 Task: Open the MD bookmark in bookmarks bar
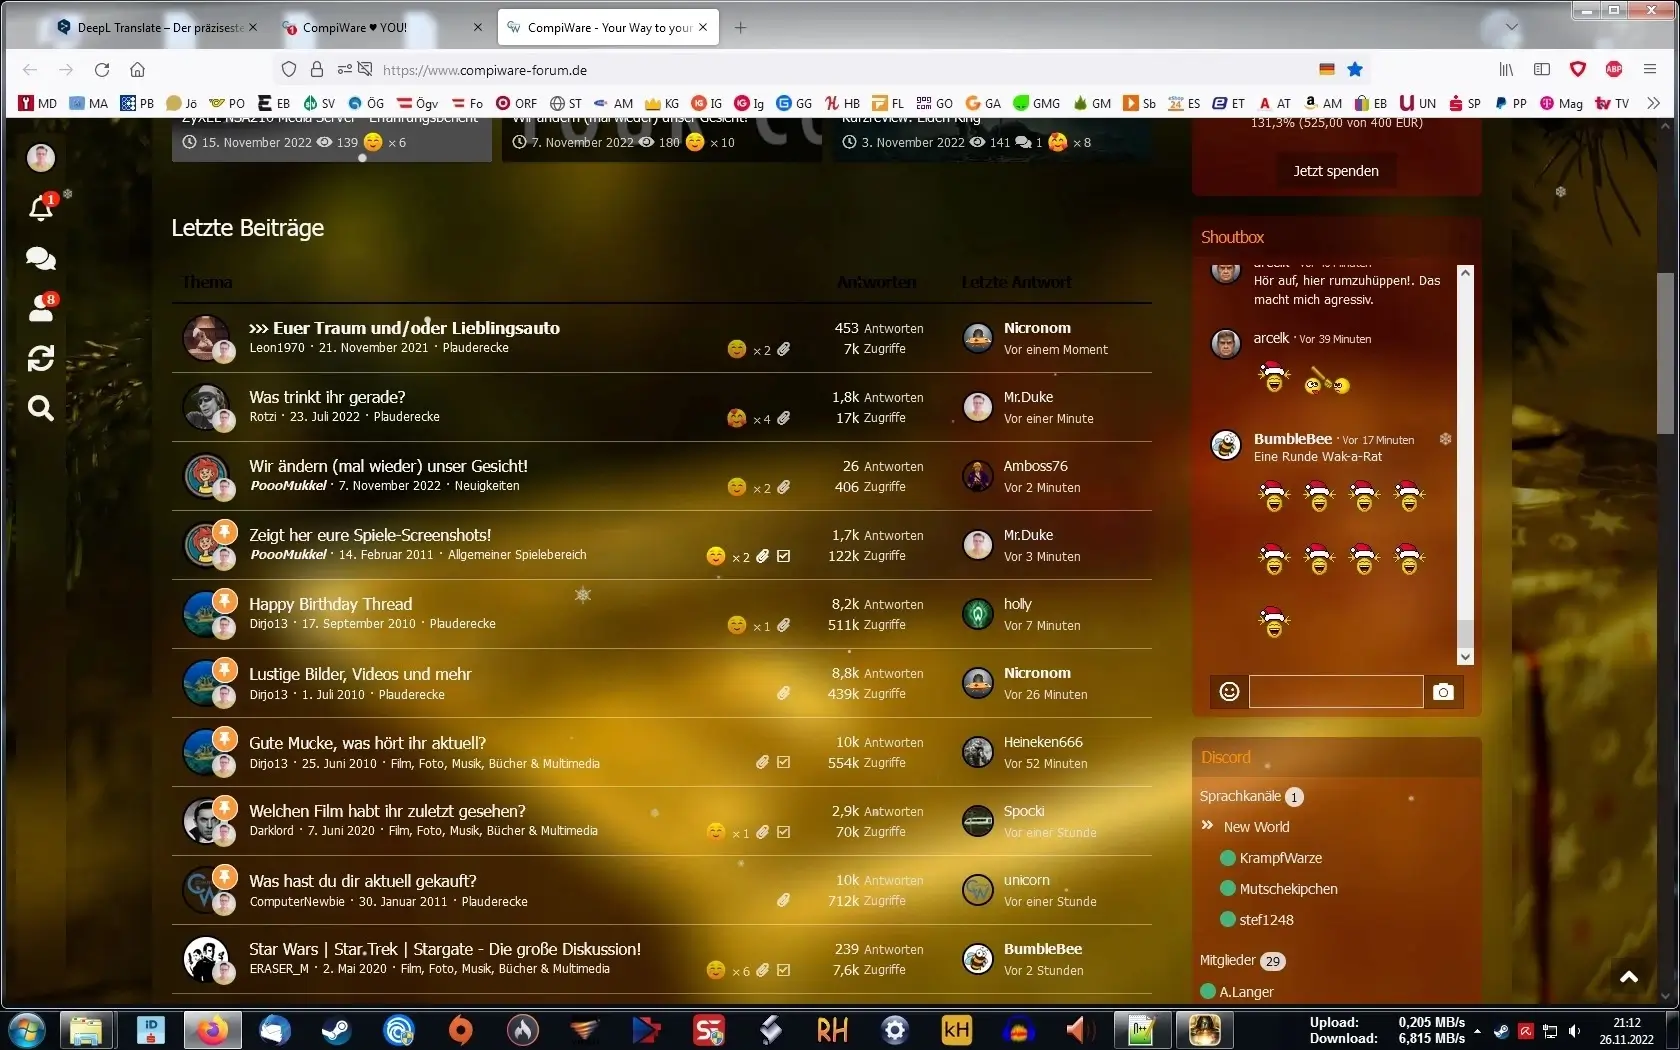[38, 103]
